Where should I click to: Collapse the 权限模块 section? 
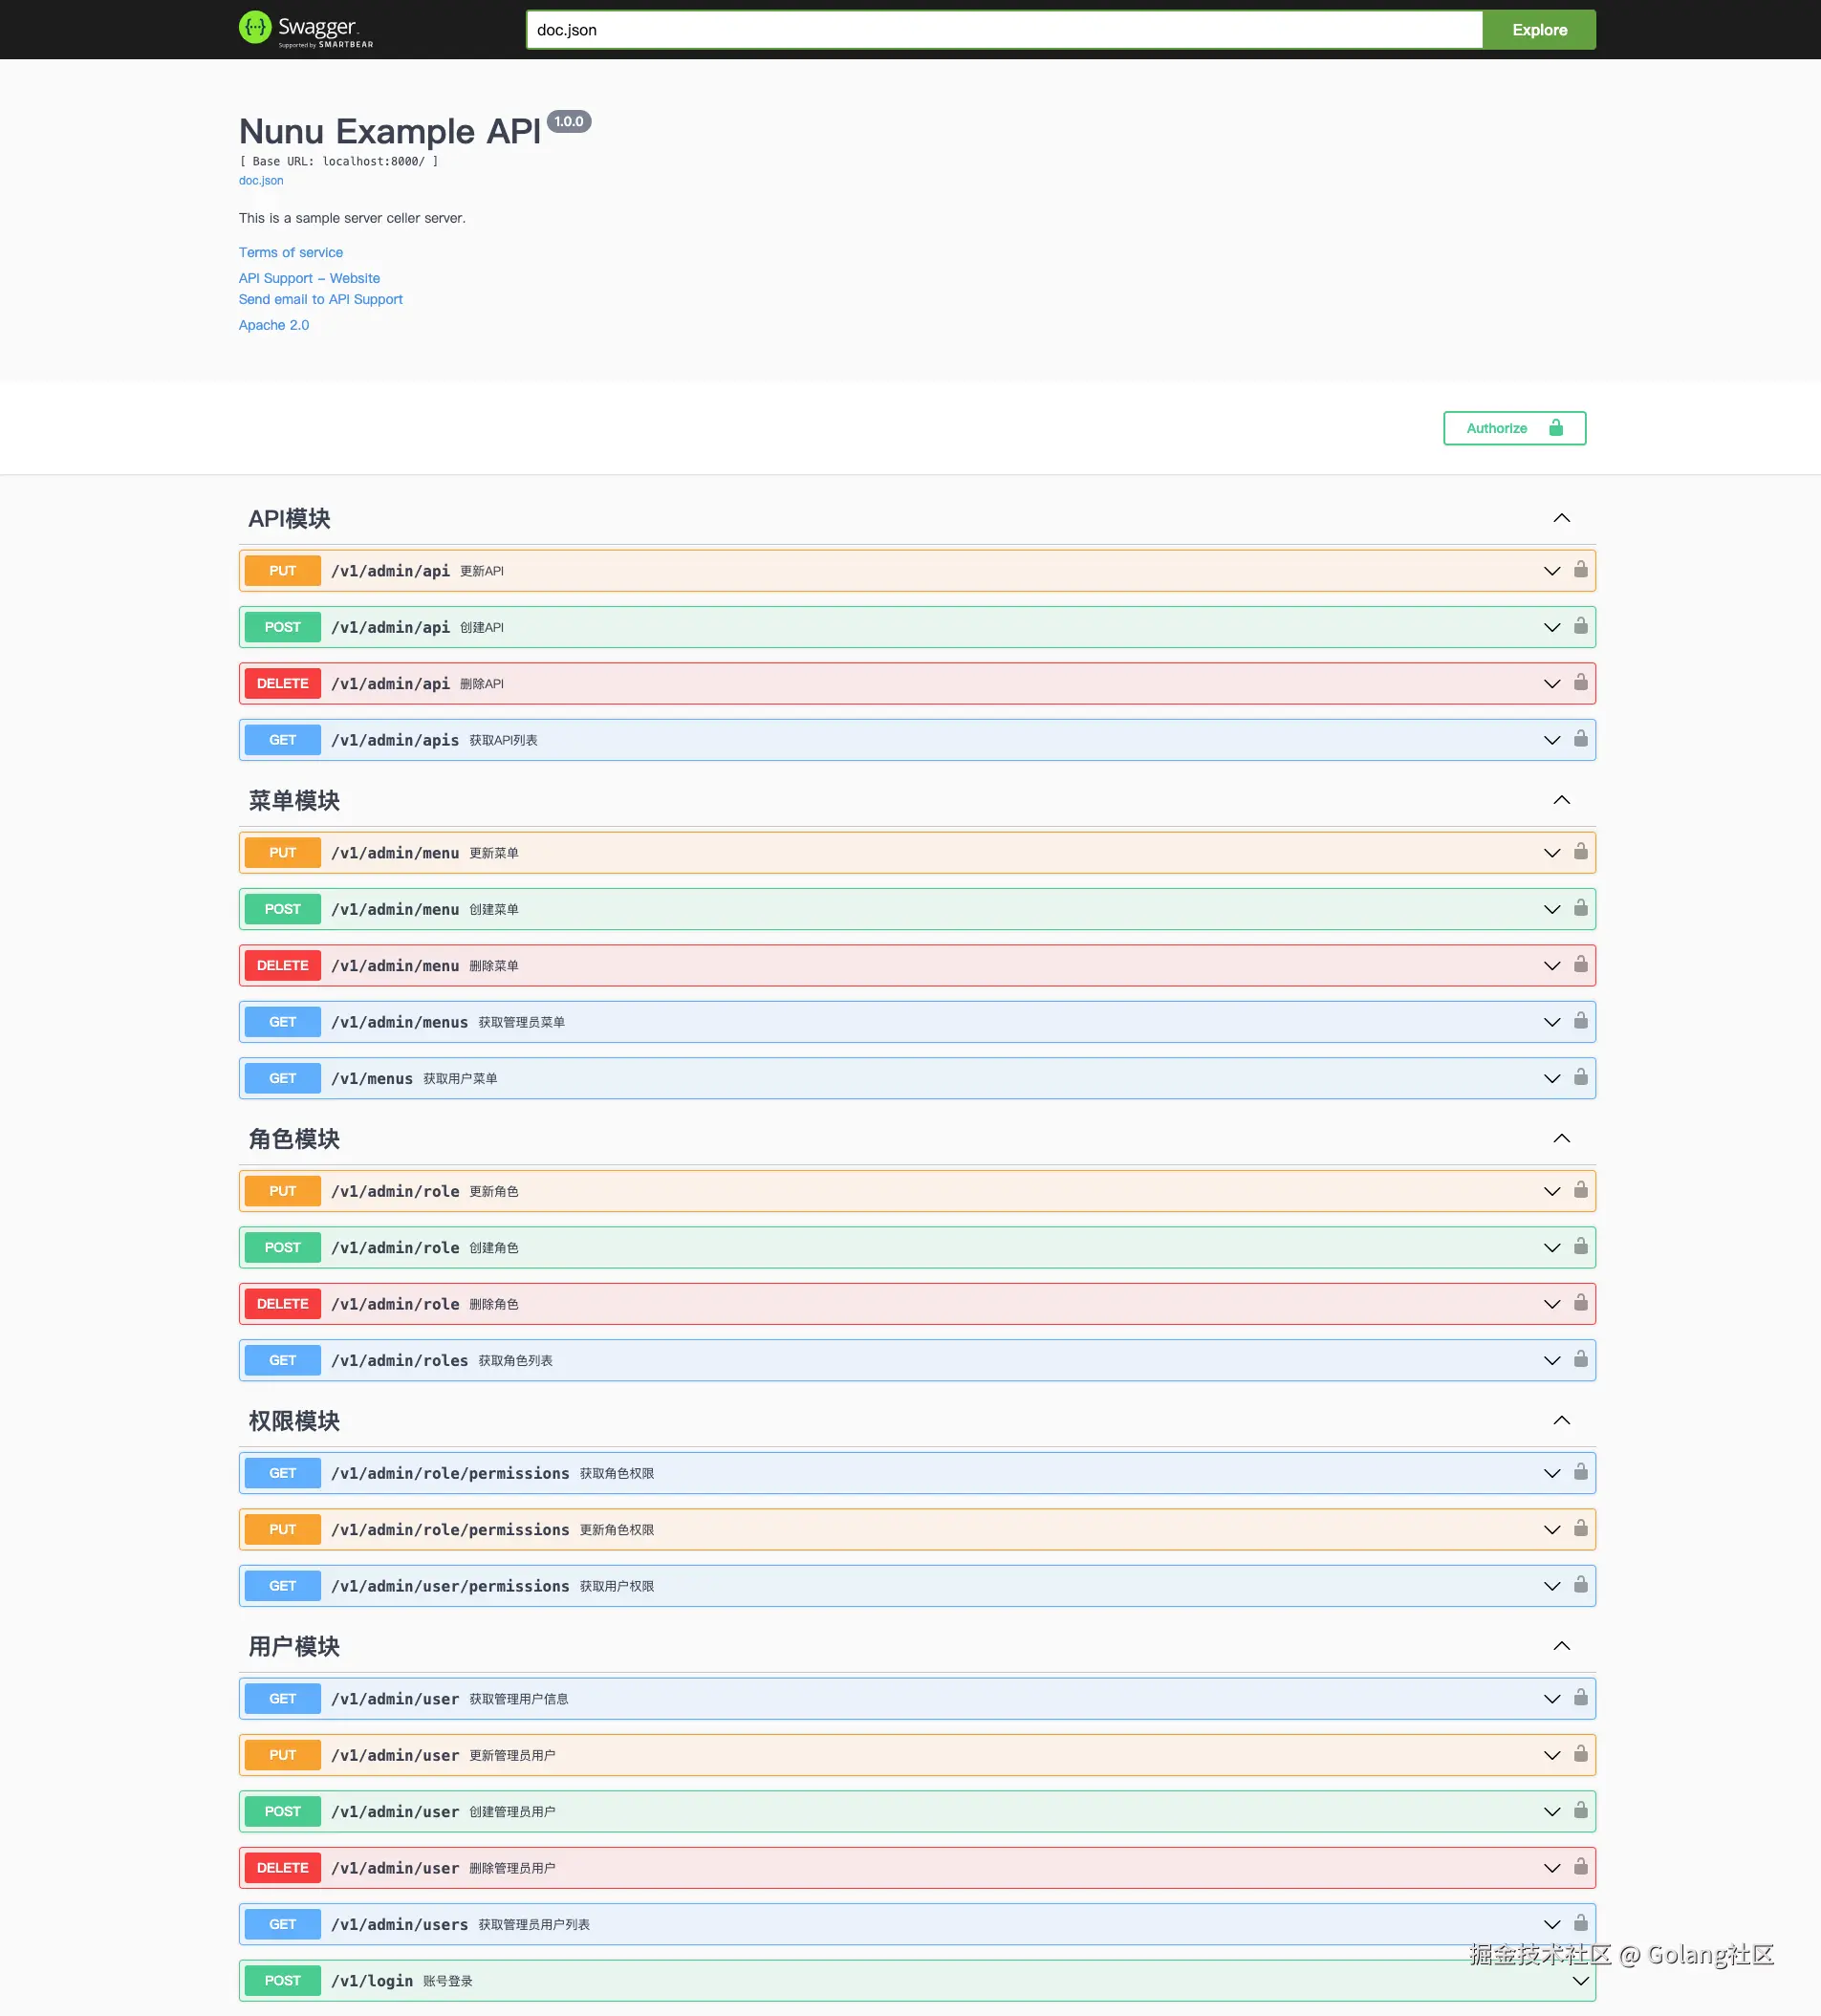pos(1561,1420)
